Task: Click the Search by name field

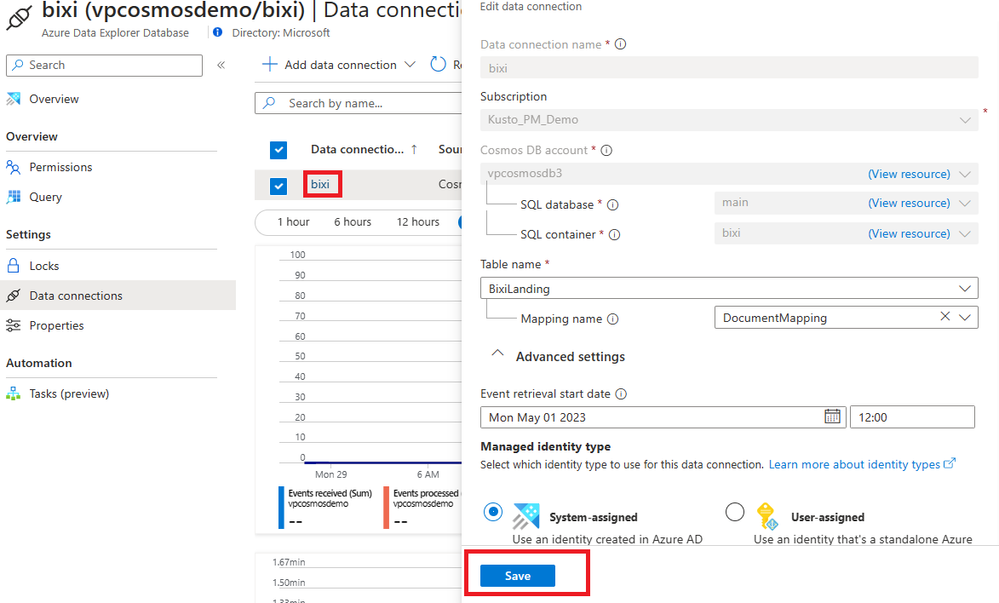Action: [x=359, y=103]
